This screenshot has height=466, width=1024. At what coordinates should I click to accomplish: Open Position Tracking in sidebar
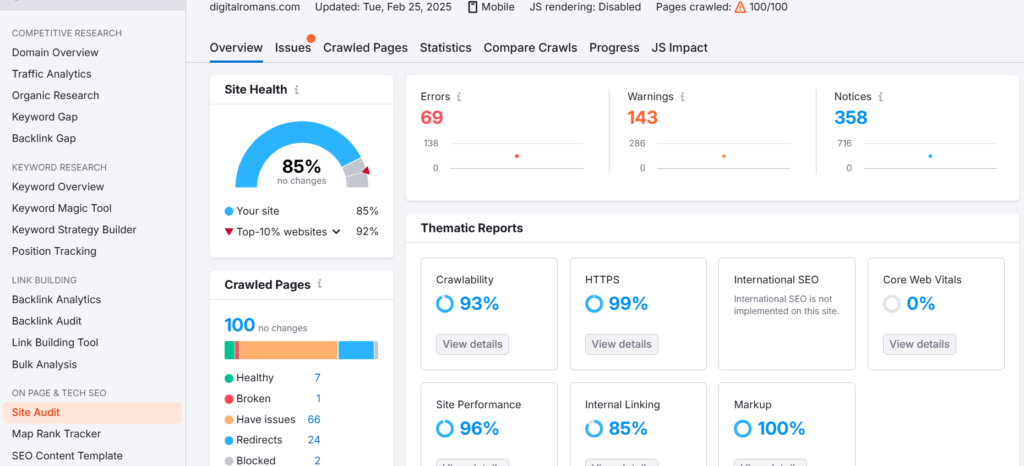(x=54, y=251)
